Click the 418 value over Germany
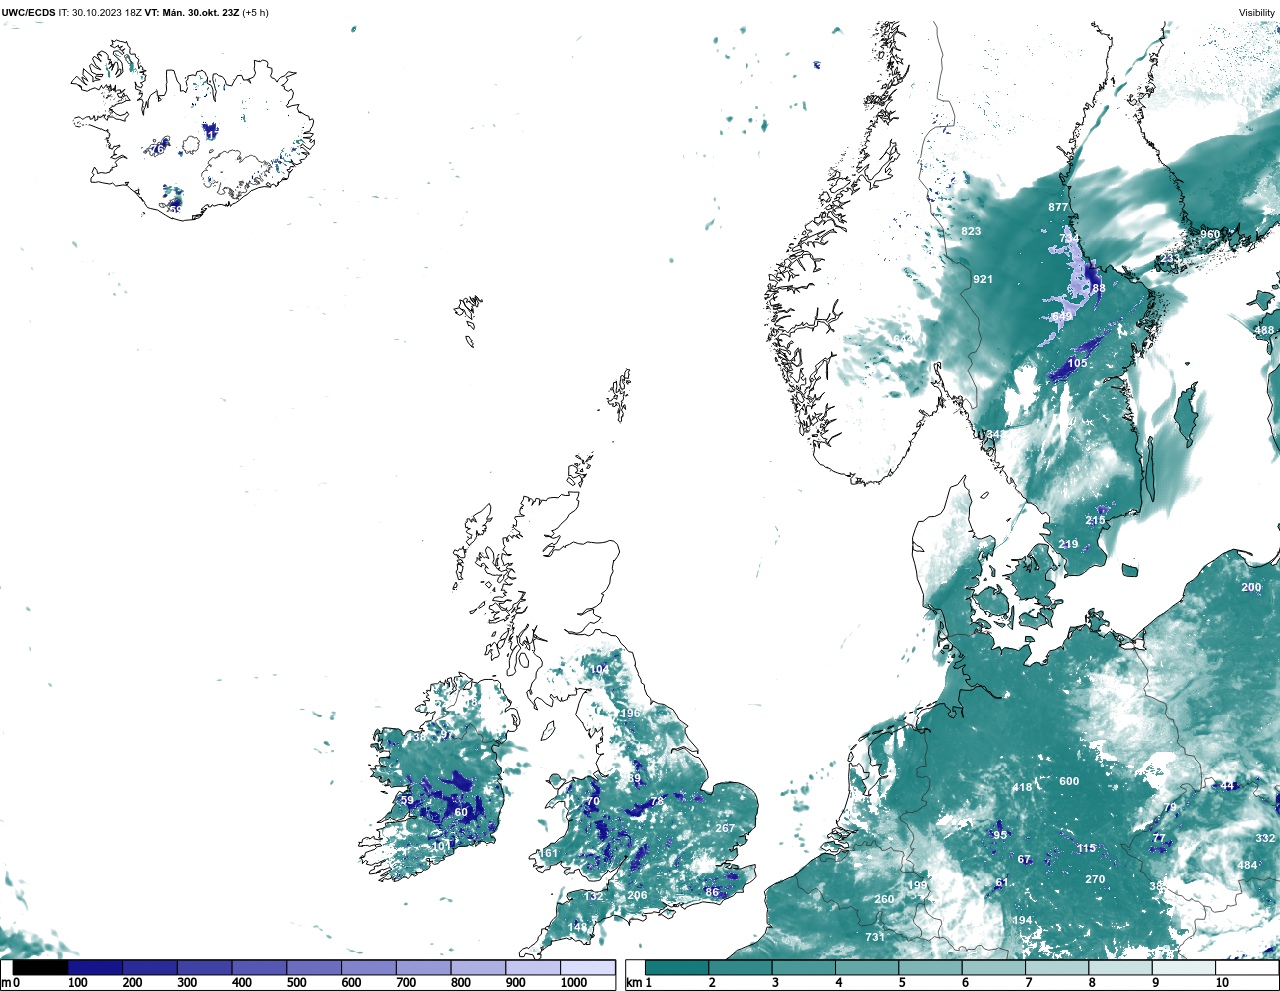 click(x=1022, y=788)
